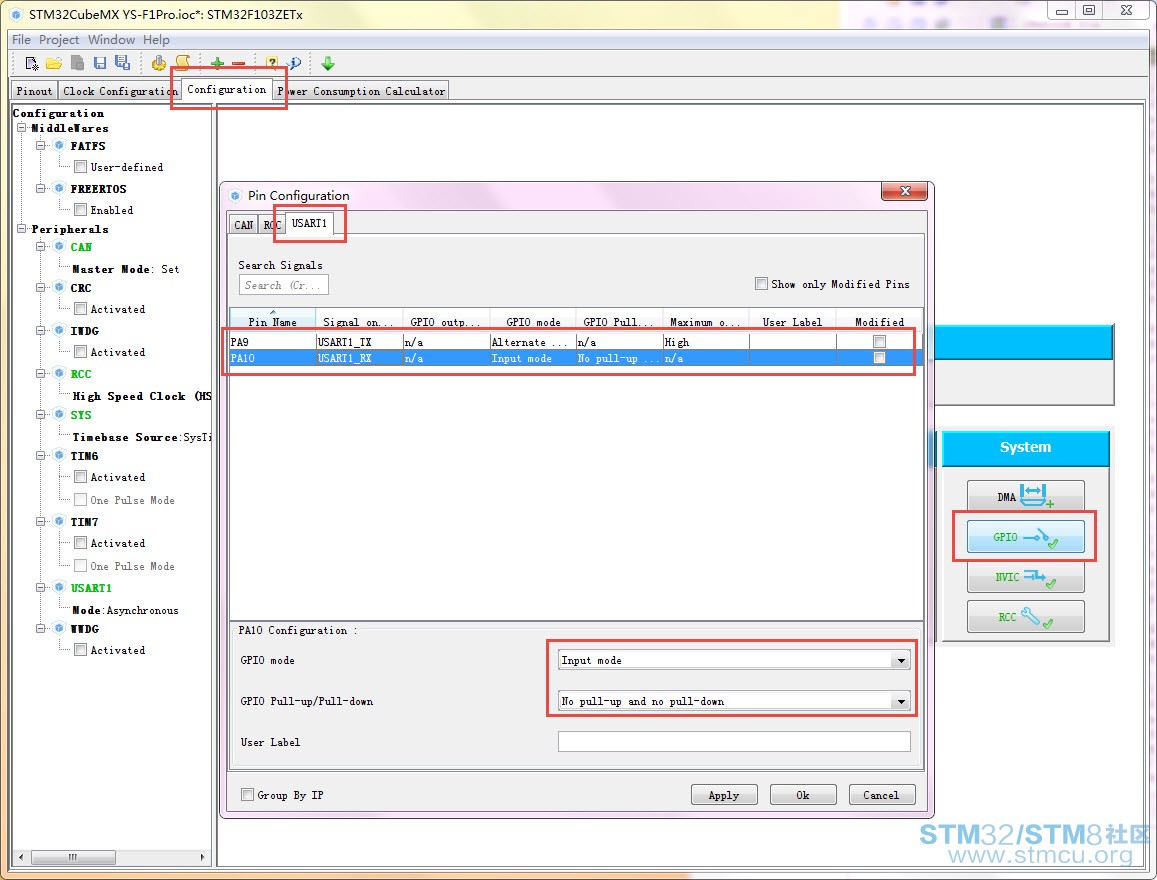
Task: Collapse the USART1 tree node
Action: tap(41, 587)
